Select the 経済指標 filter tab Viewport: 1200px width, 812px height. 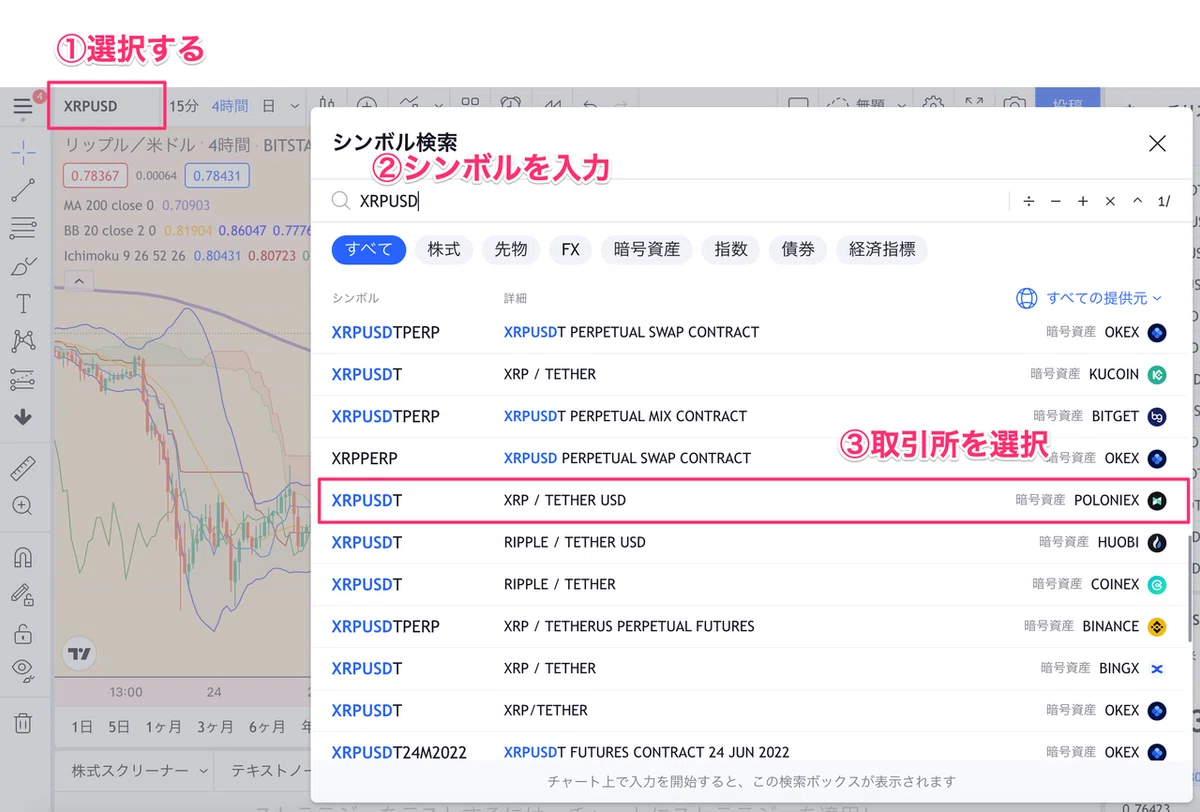(882, 249)
